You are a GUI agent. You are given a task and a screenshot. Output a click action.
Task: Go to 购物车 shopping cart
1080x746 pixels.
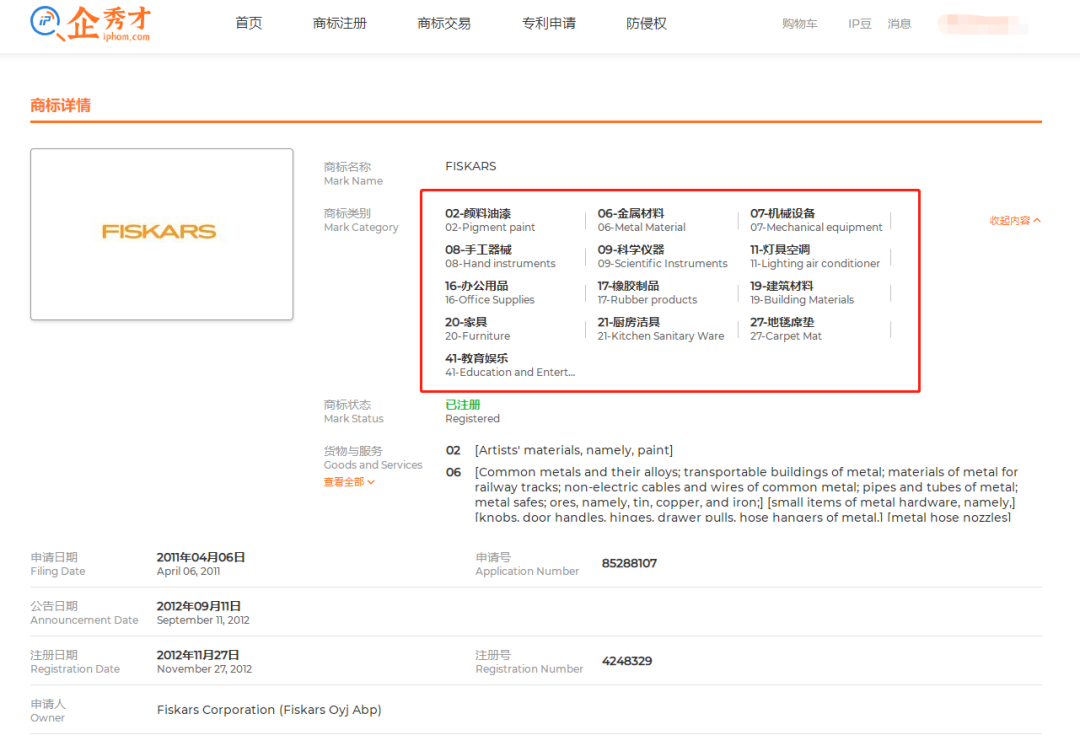click(x=800, y=24)
